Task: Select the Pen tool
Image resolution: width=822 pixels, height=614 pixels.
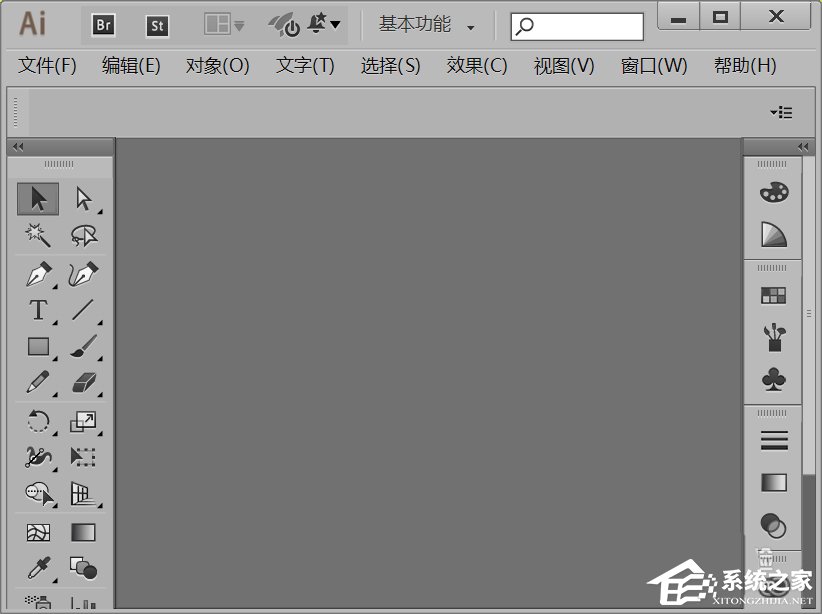Action: tap(37, 273)
